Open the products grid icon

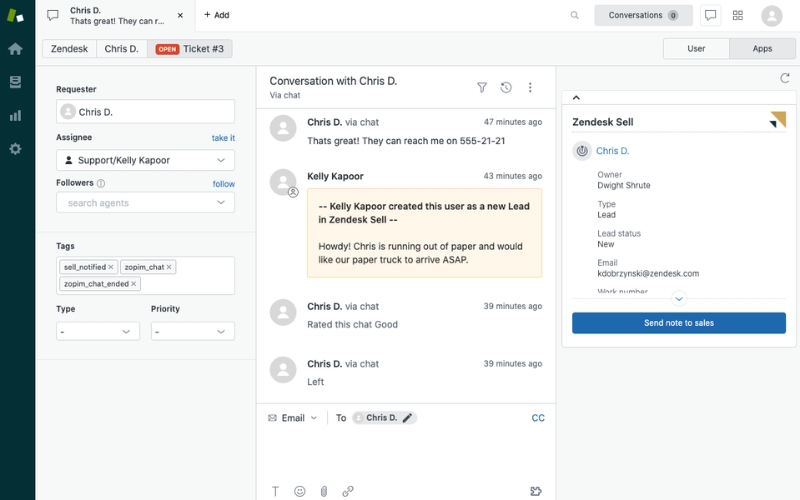tap(738, 15)
